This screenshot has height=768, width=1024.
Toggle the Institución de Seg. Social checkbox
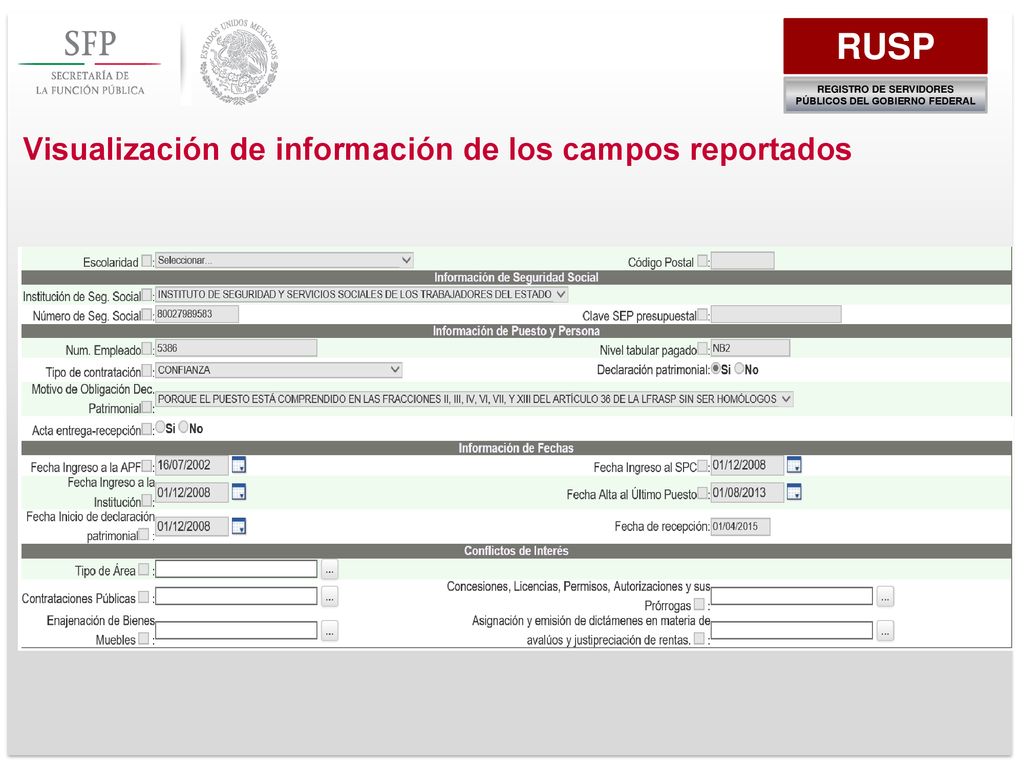147,295
